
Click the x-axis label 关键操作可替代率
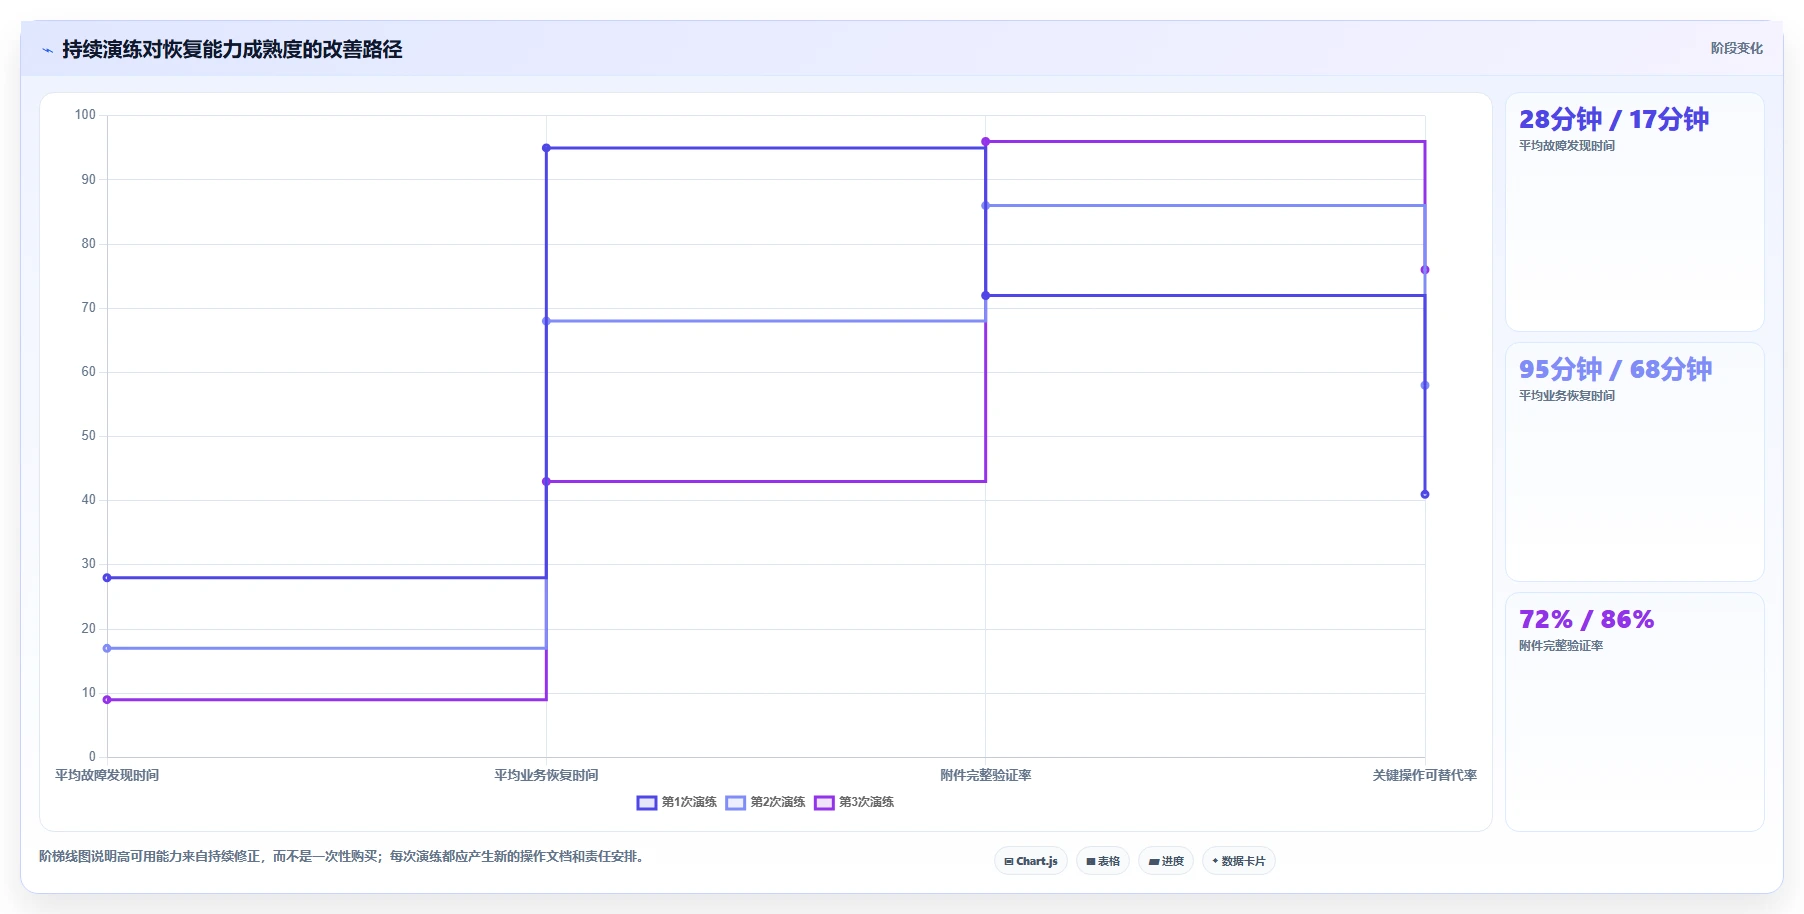pyautogui.click(x=1425, y=775)
